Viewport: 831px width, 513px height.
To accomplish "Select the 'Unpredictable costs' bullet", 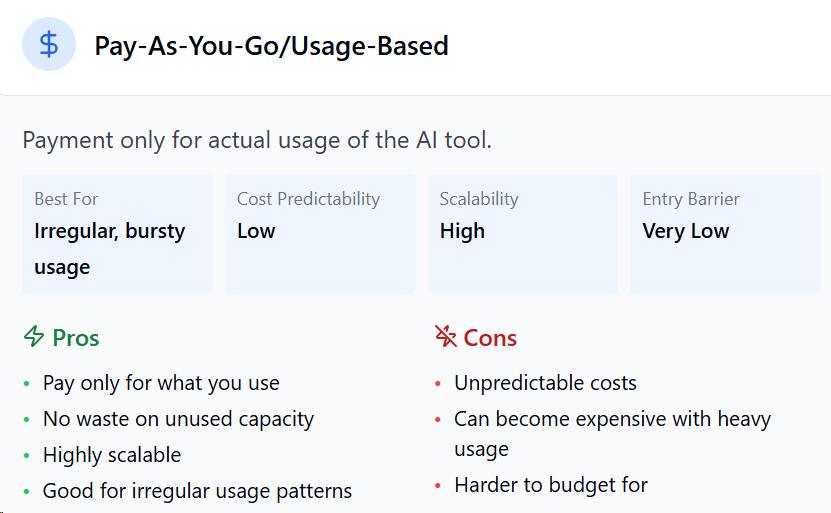I will [545, 383].
